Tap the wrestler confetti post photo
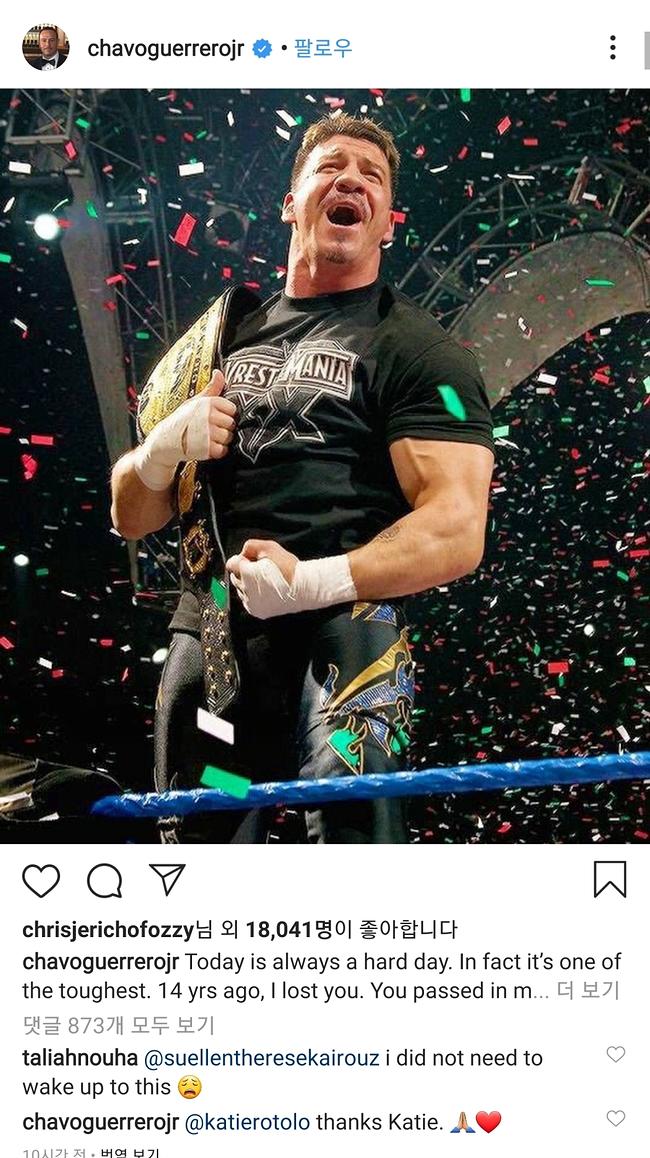Viewport: 650px width, 1158px height. tap(325, 466)
